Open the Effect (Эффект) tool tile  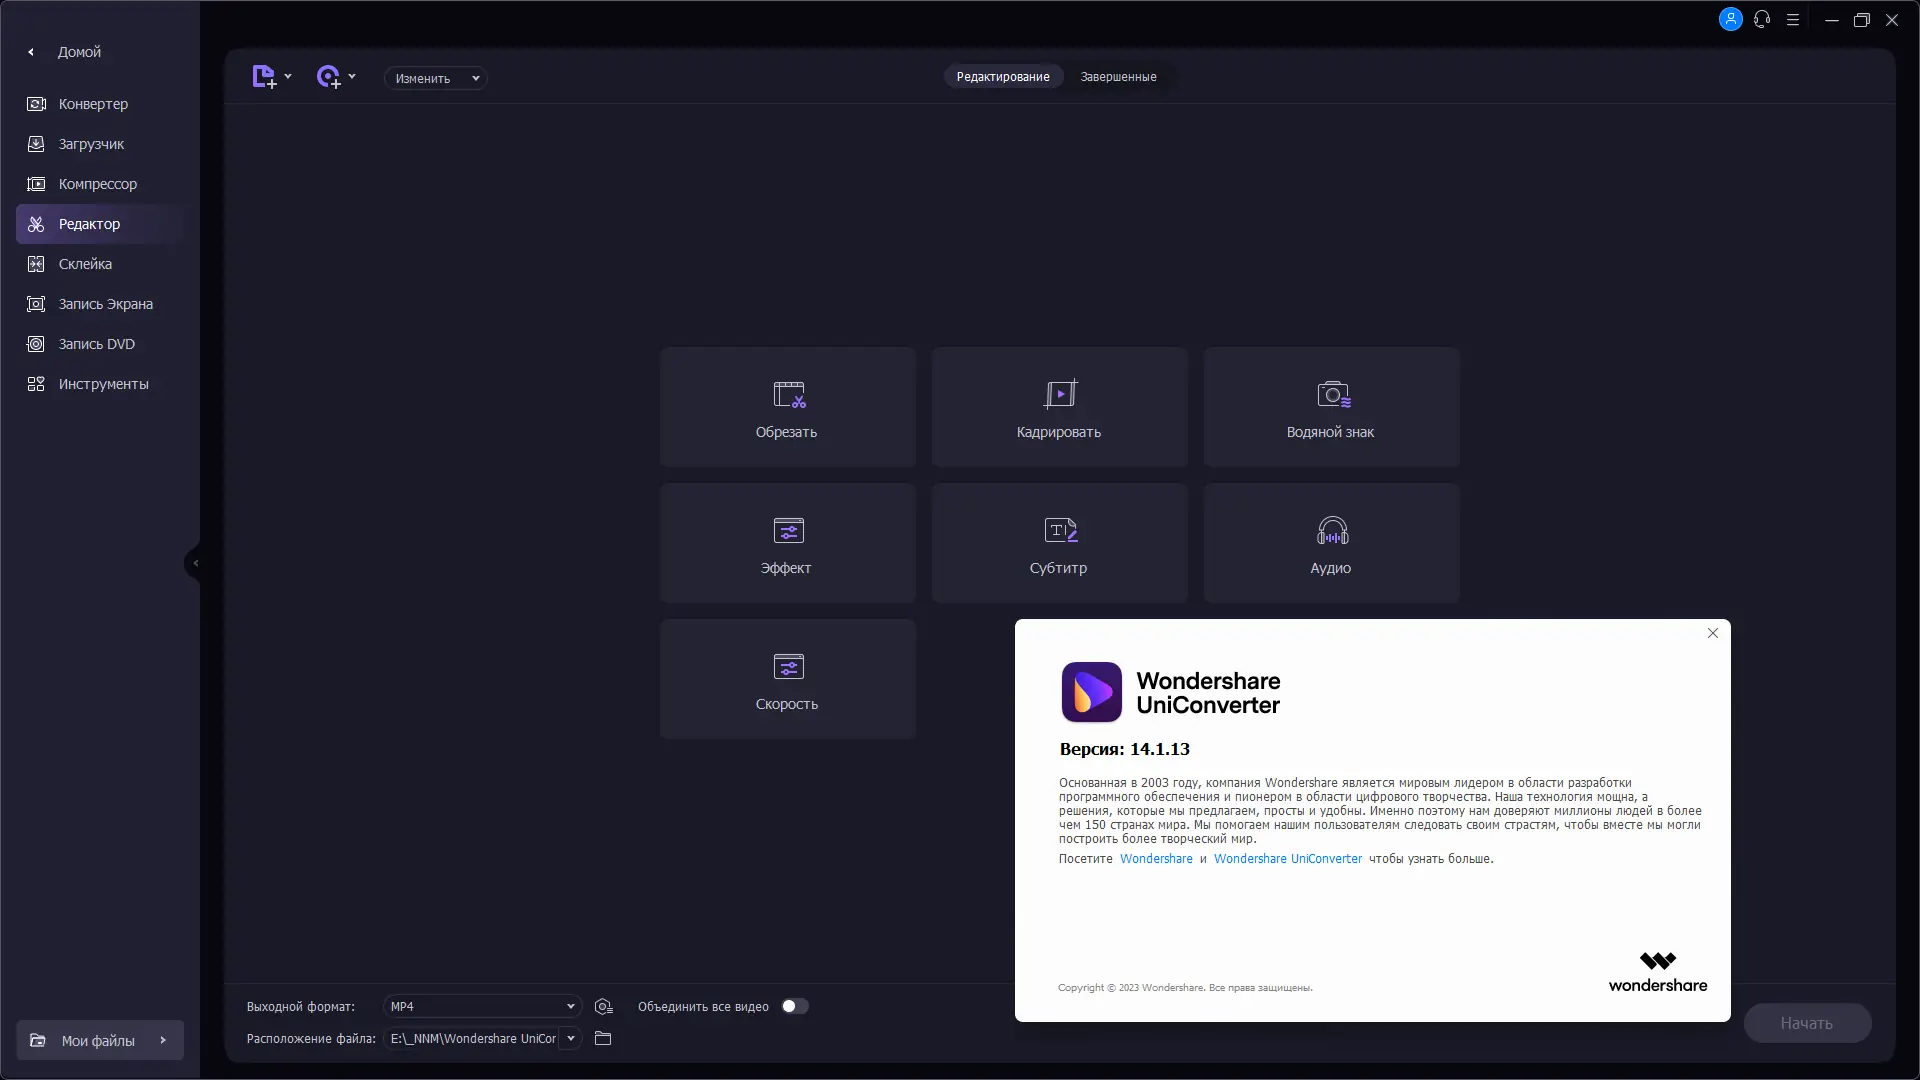coord(787,543)
